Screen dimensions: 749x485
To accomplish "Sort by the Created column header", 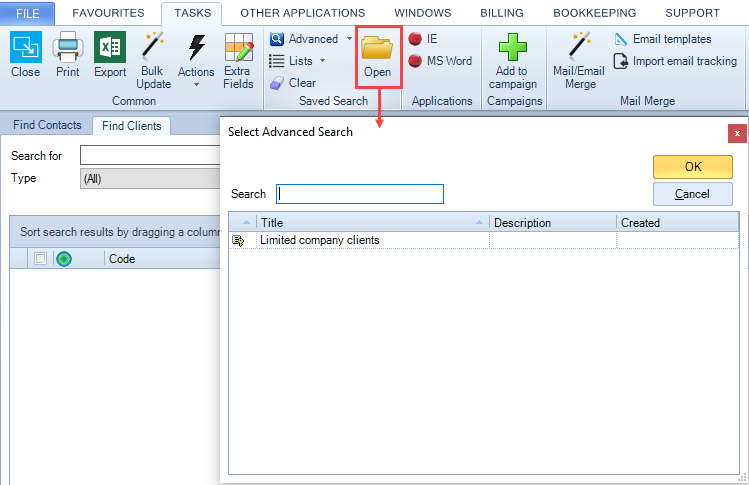I will tap(678, 223).
